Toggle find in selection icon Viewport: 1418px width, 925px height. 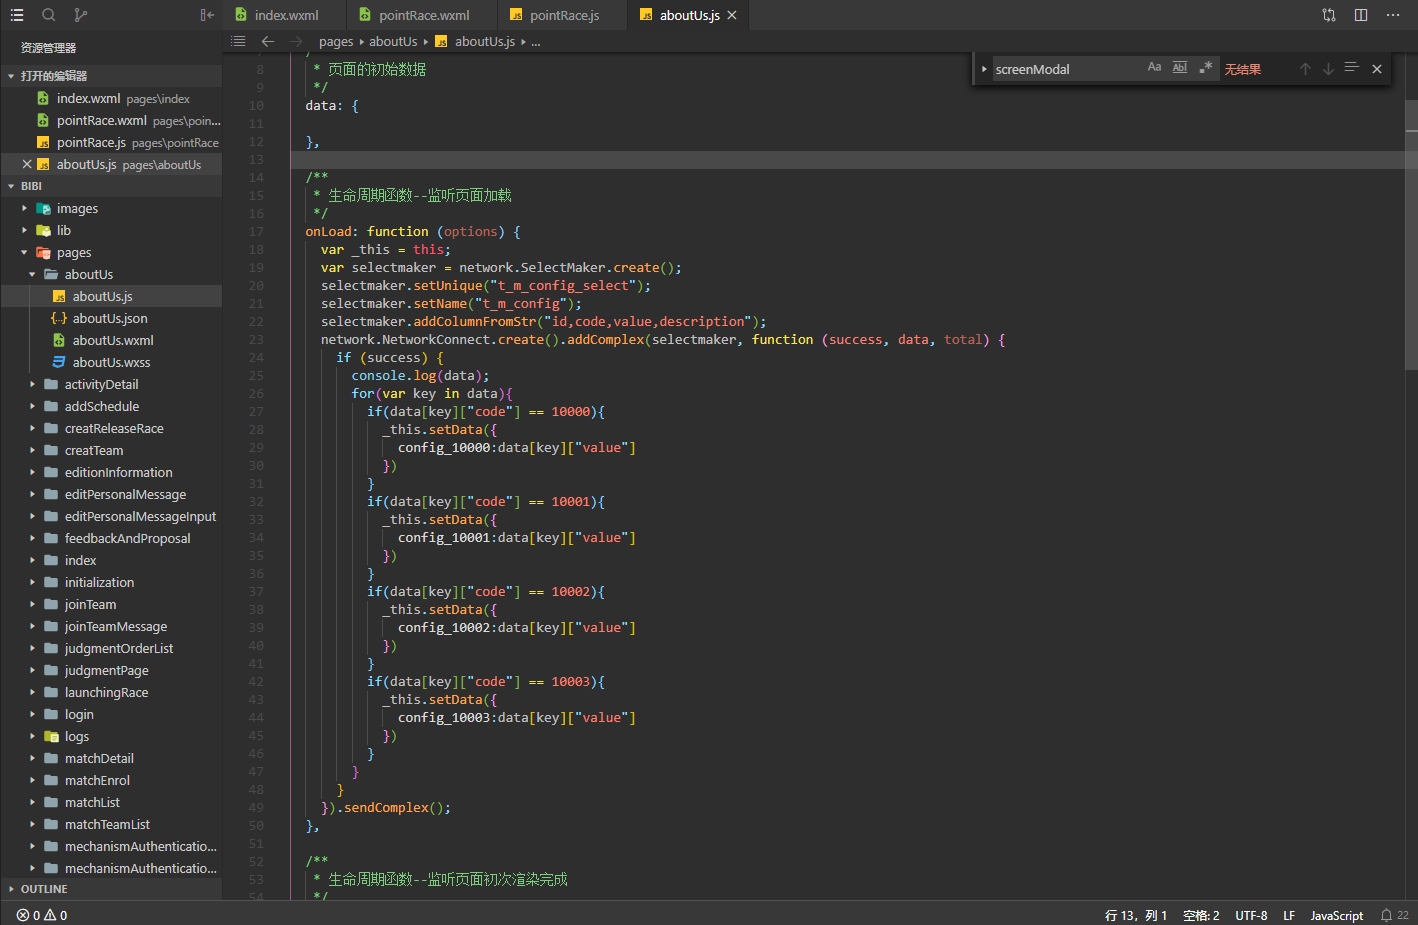[x=1352, y=68]
